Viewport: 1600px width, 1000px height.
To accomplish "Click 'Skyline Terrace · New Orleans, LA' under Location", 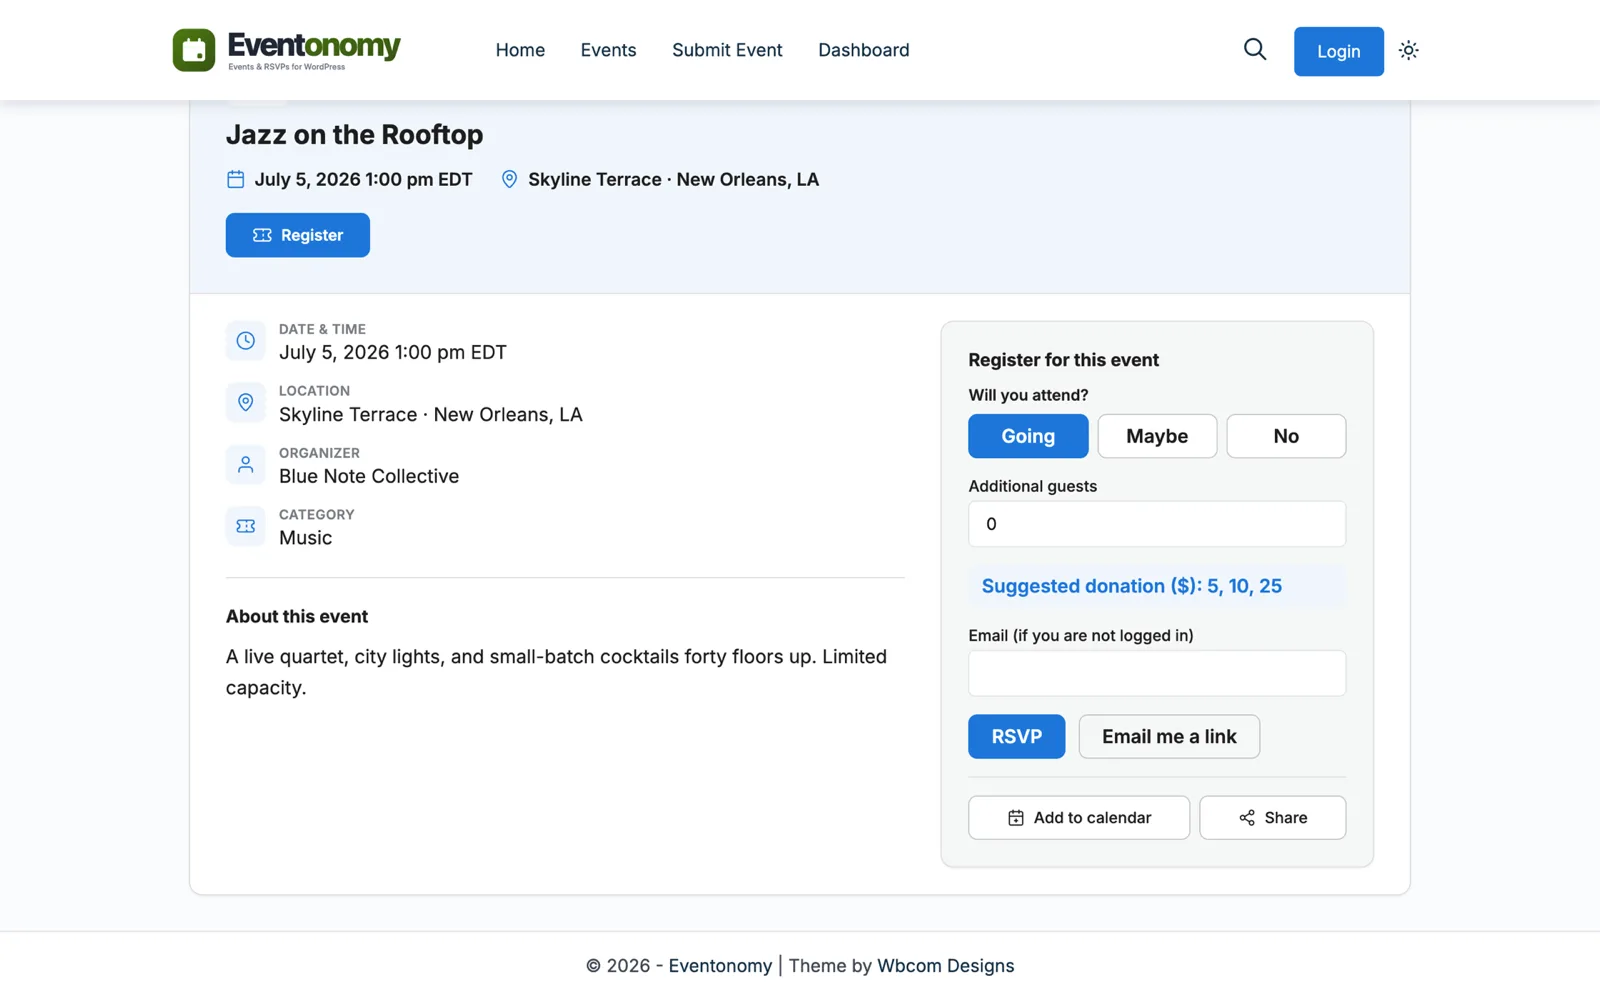I will click(x=430, y=414).
